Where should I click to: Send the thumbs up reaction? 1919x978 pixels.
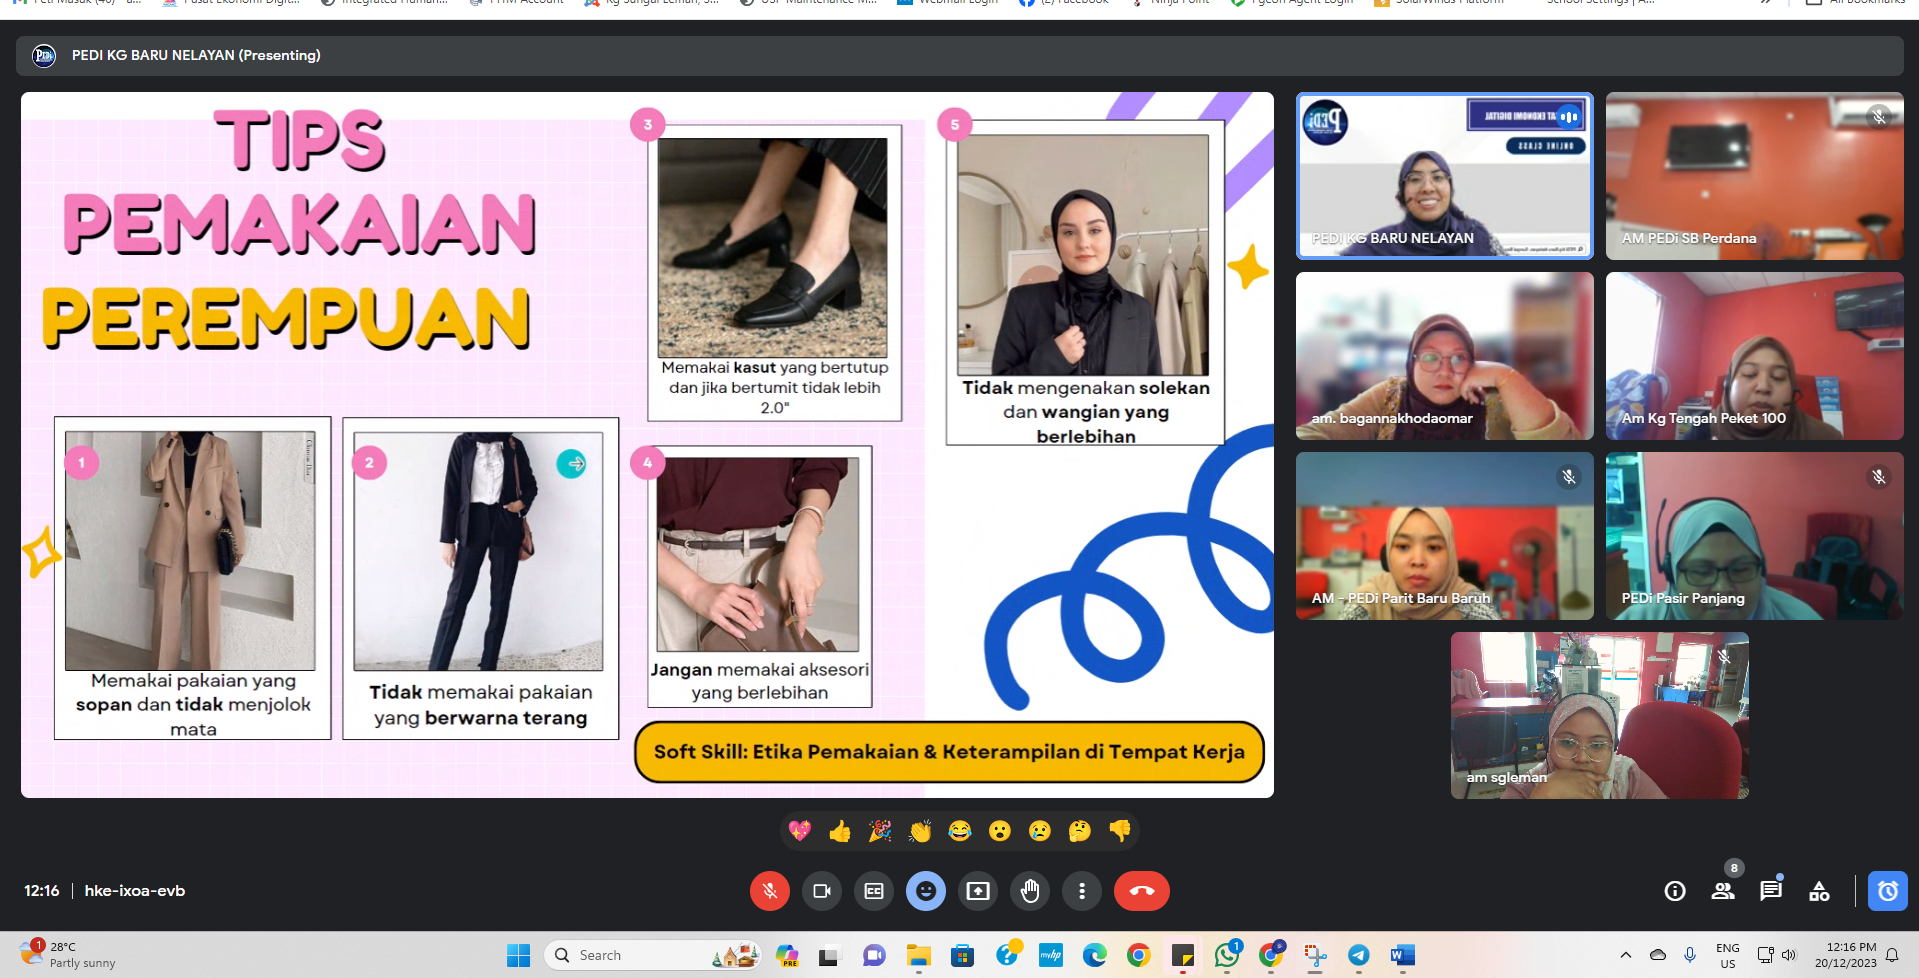pos(840,831)
